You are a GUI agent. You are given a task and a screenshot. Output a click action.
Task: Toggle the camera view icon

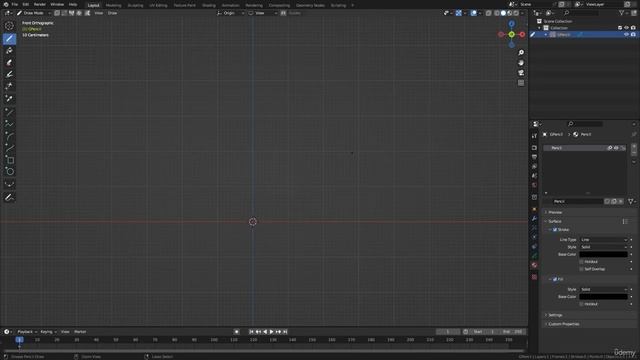(521, 73)
